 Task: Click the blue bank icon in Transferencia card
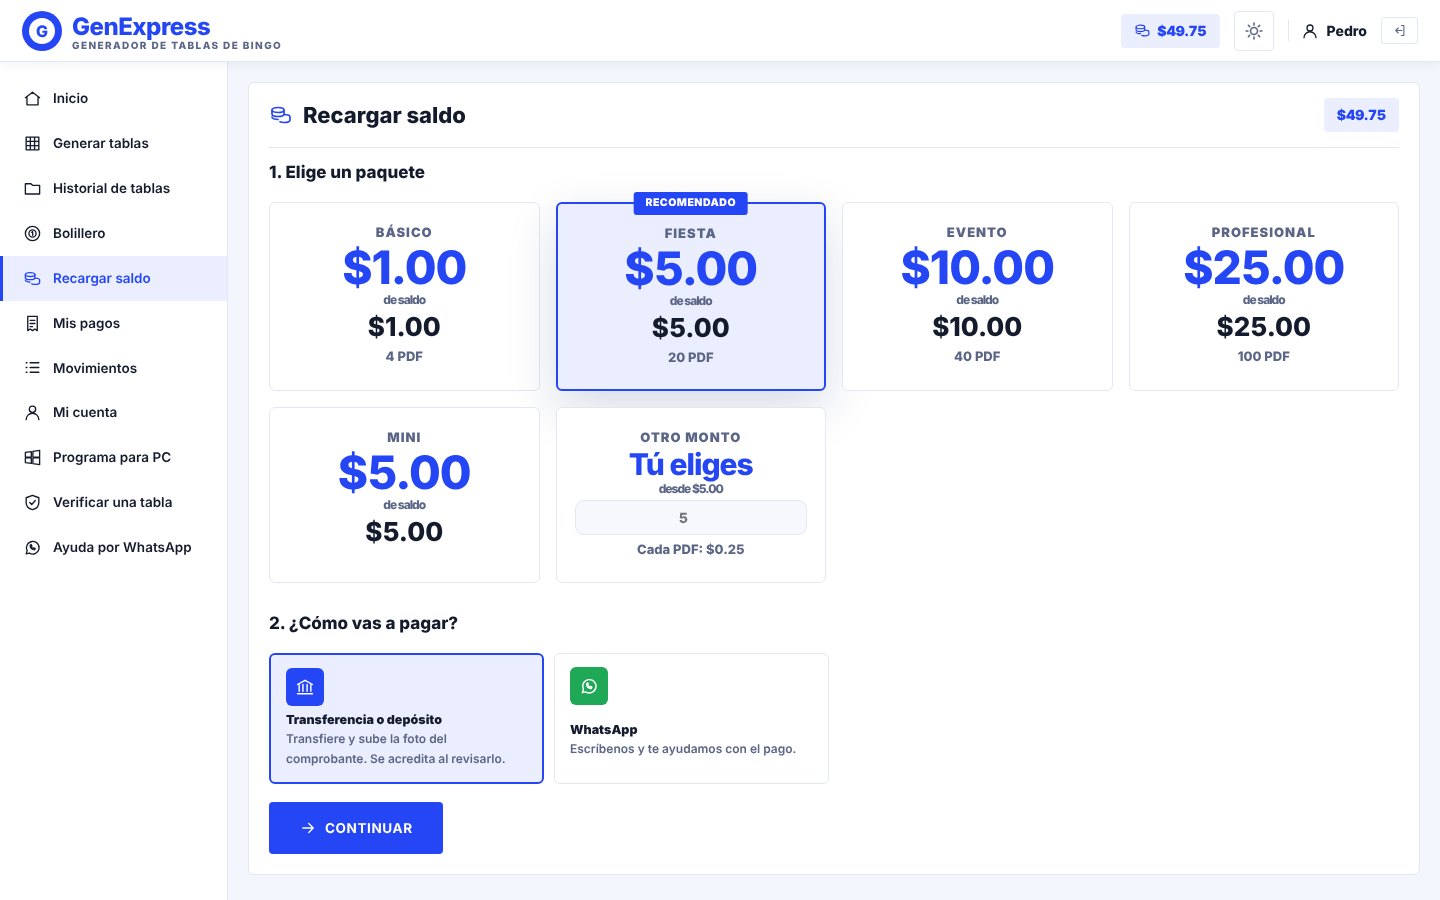point(305,687)
